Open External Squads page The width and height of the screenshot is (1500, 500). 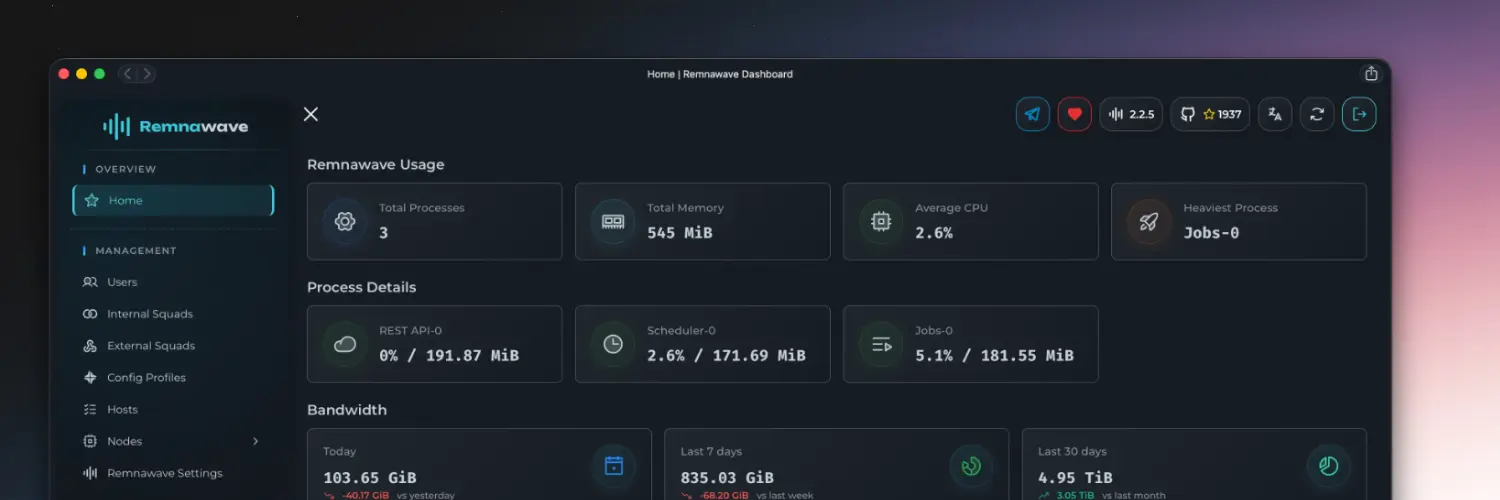(x=151, y=346)
